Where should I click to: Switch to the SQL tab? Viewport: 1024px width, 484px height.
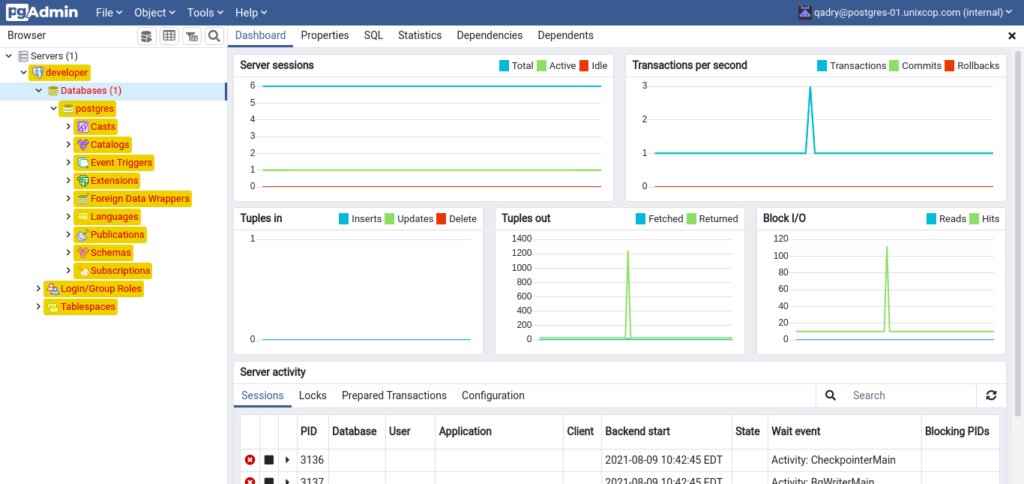pyautogui.click(x=374, y=35)
